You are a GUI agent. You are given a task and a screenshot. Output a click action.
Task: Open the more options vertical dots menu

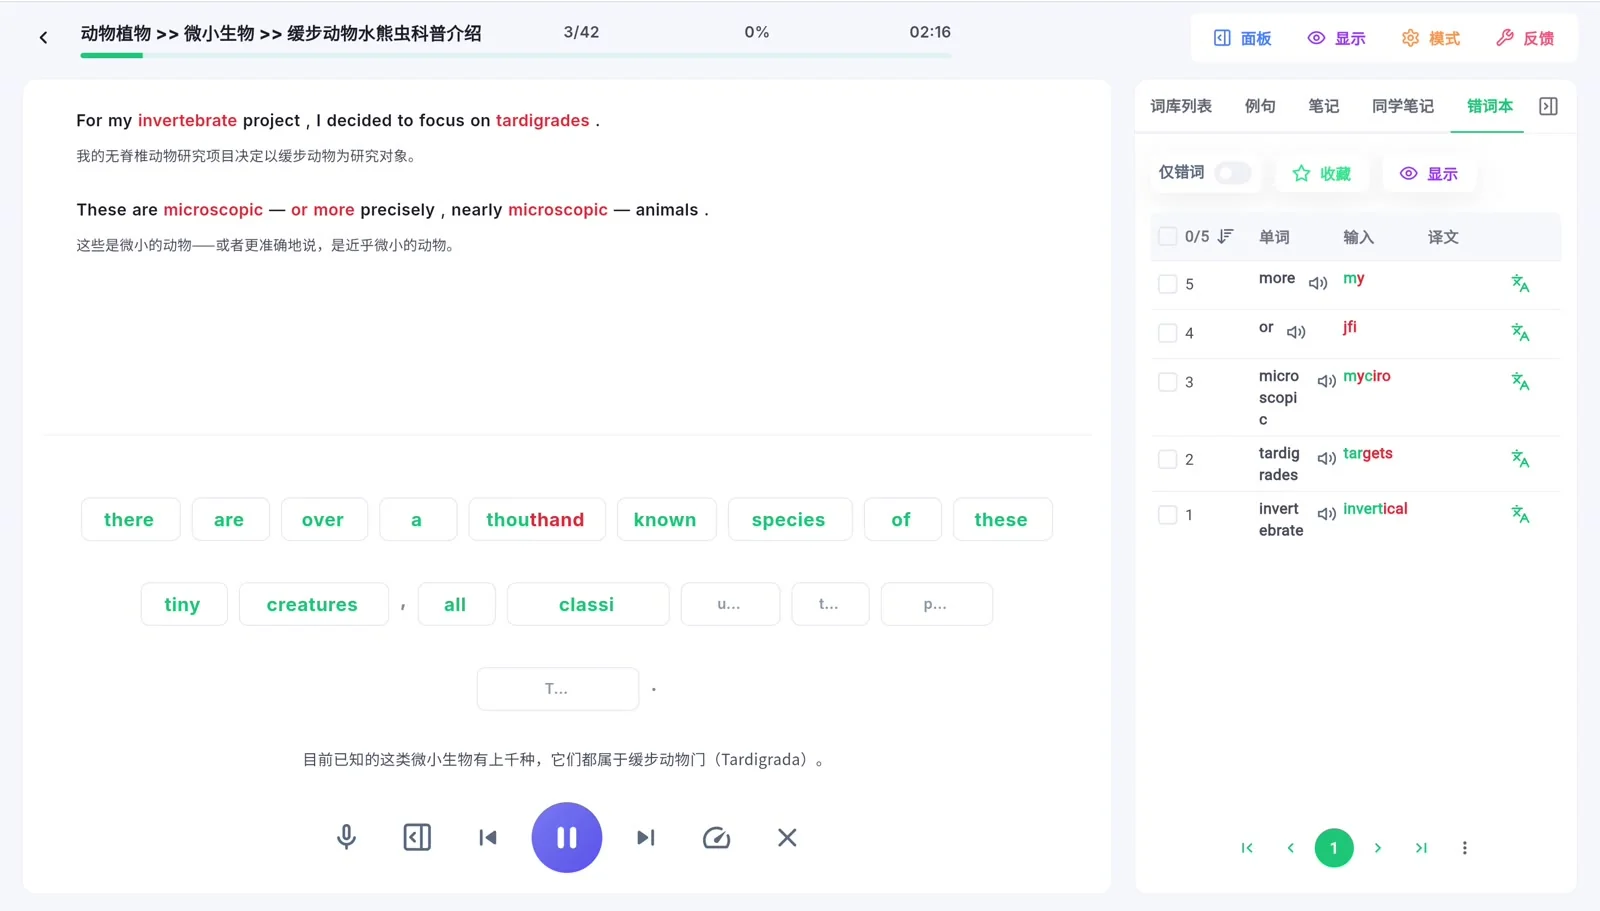1465,848
